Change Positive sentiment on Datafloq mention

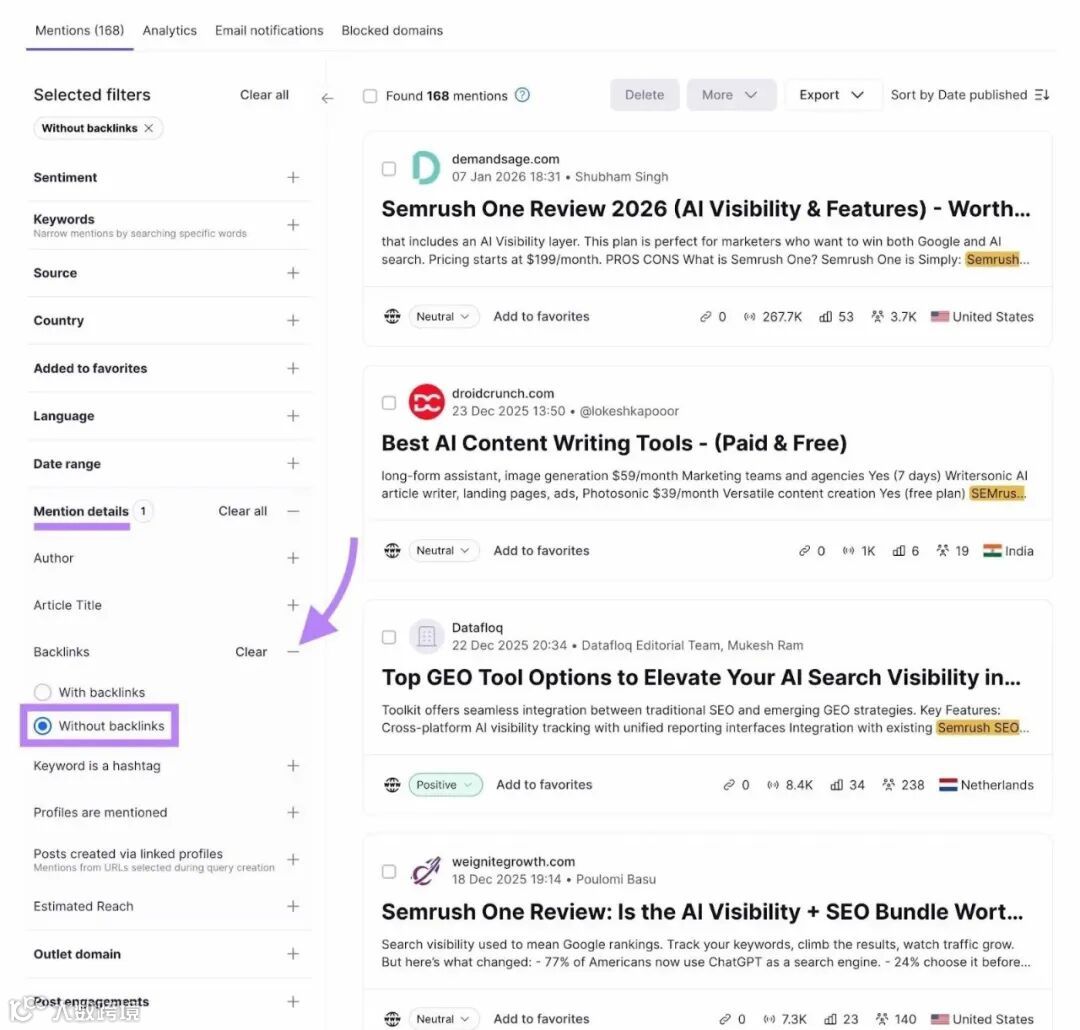445,785
